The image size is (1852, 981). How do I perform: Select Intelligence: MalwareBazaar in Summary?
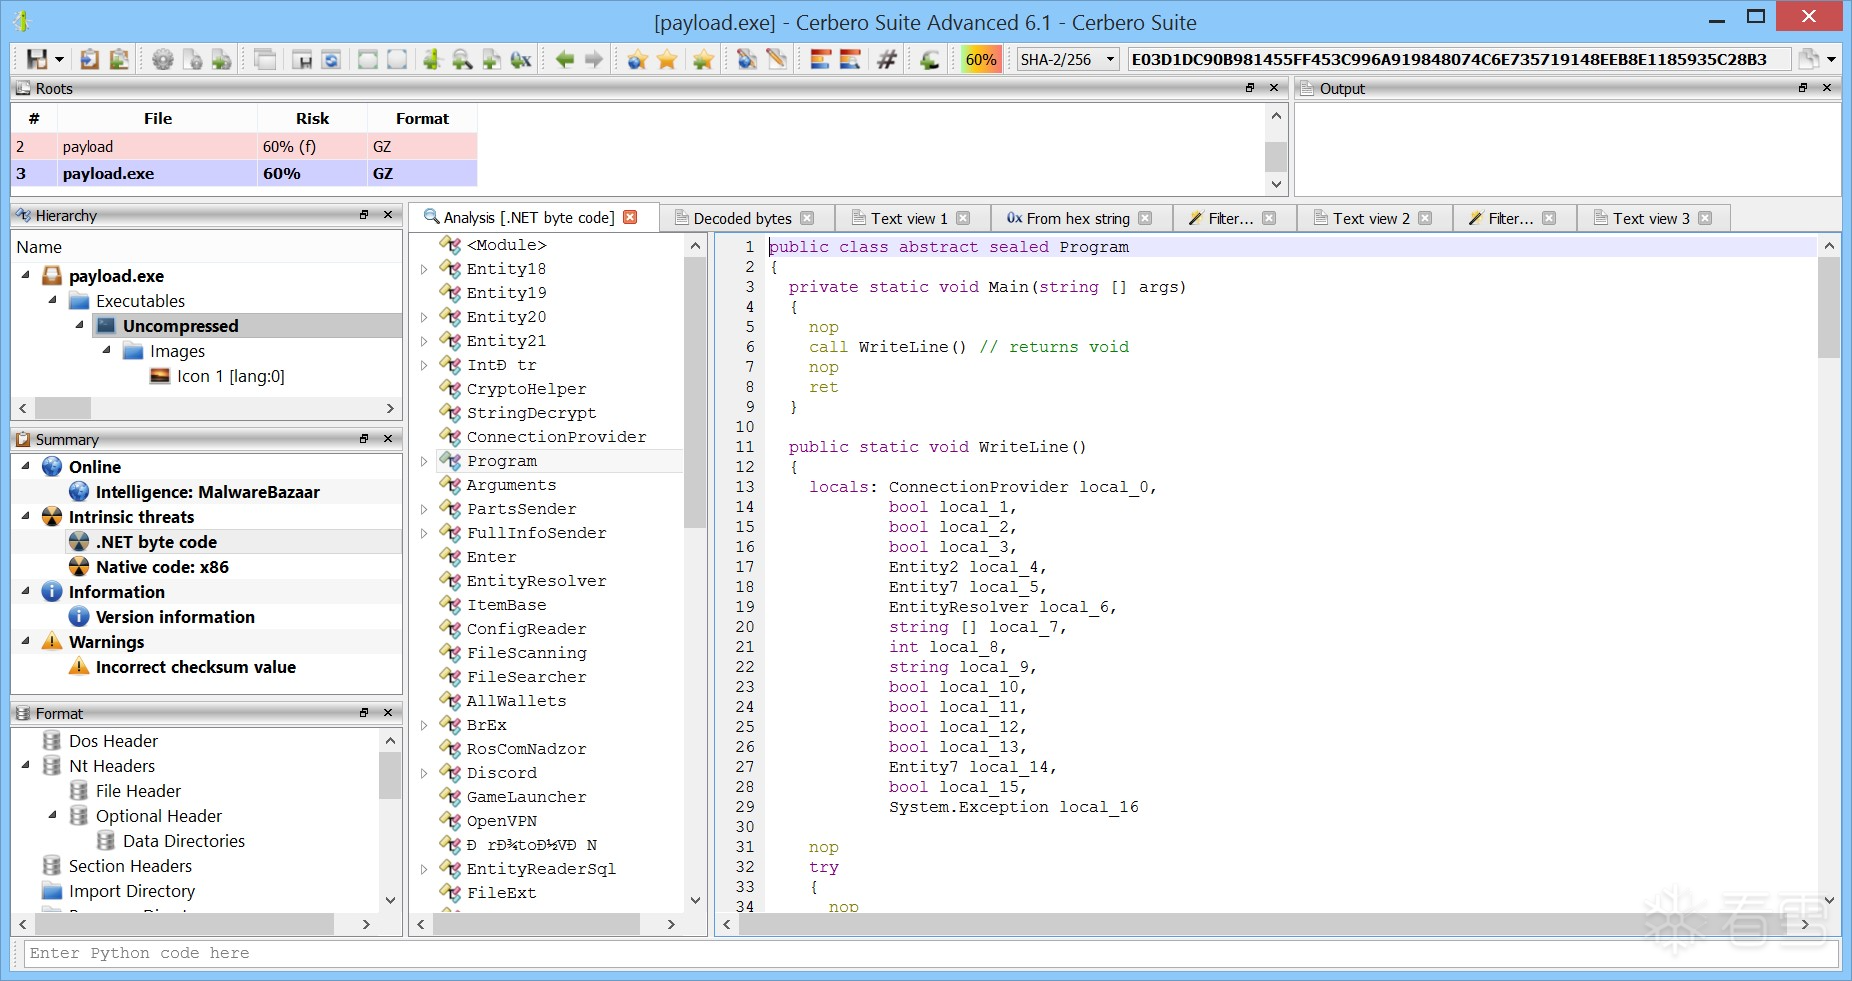click(207, 492)
